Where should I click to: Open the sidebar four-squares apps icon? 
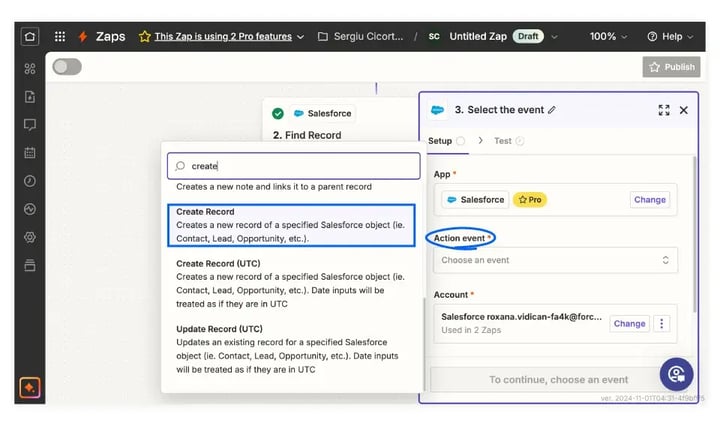(30, 69)
